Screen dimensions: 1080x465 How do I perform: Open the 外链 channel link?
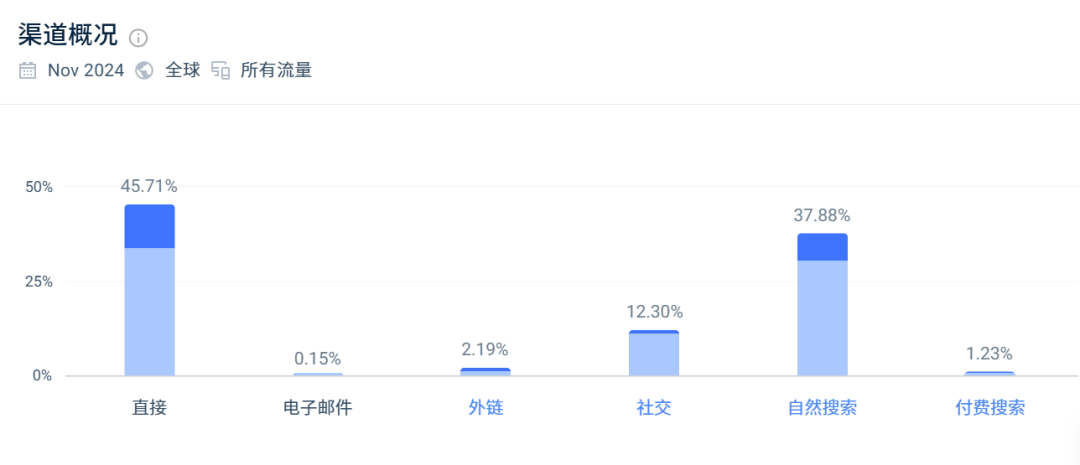pyautogui.click(x=485, y=408)
